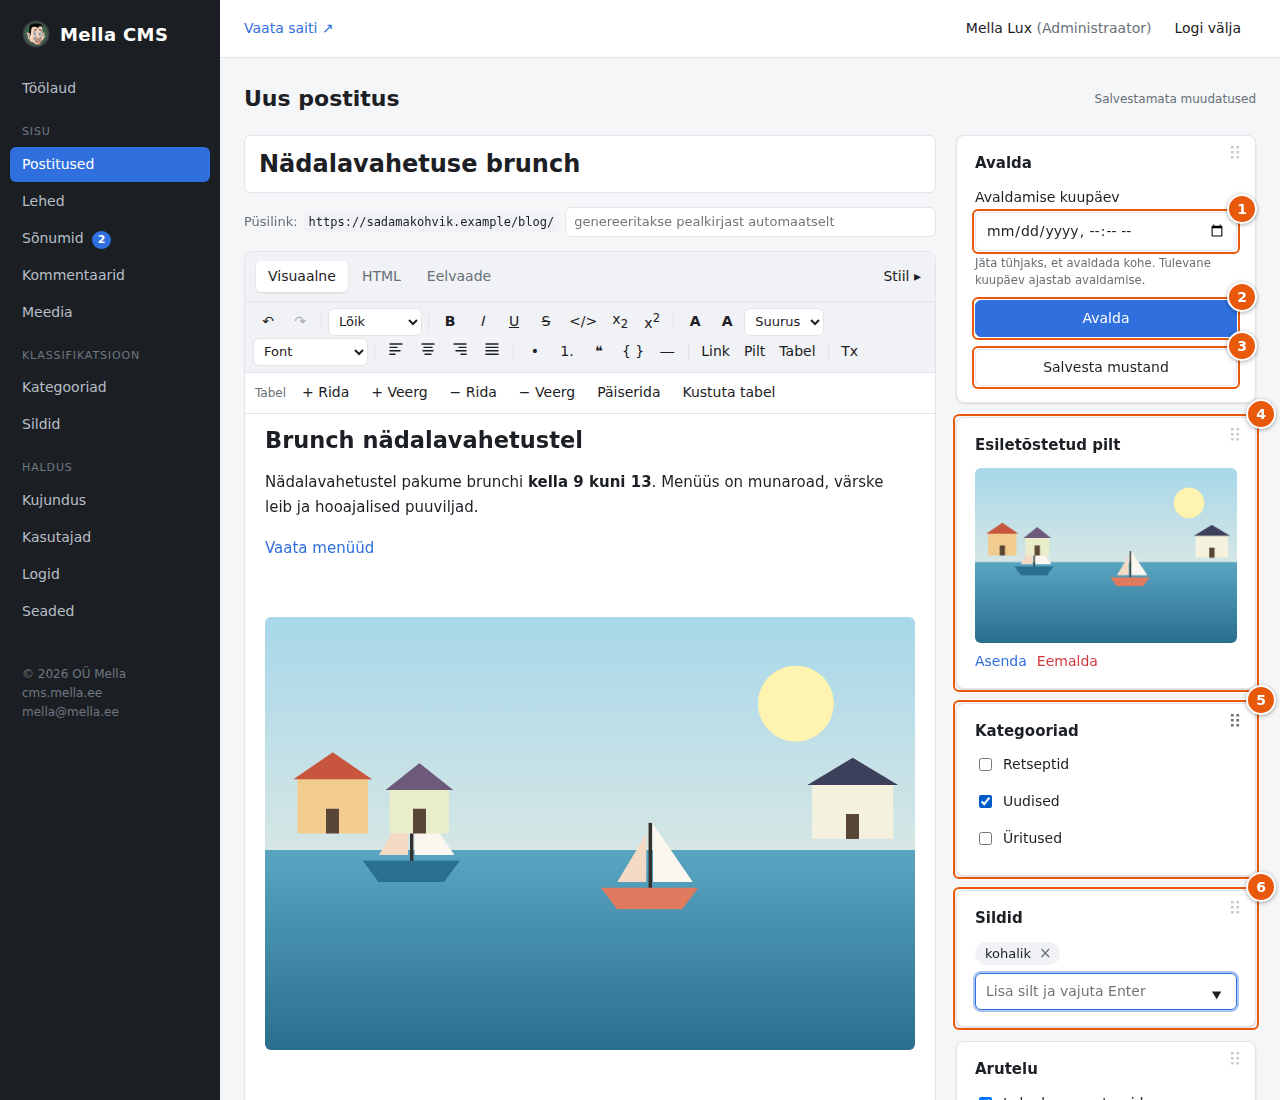Switch to the HTML tab

381,276
